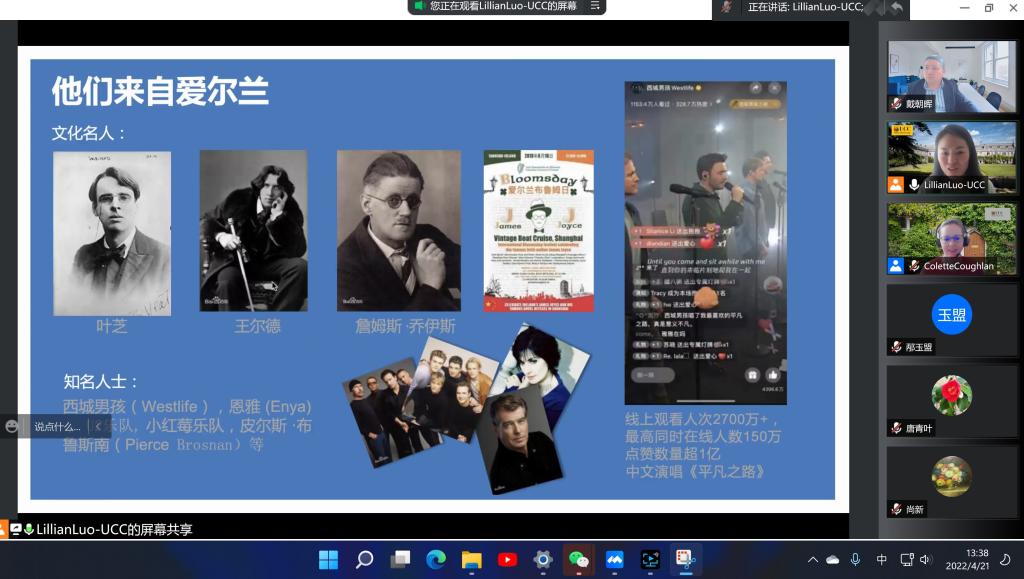This screenshot has width=1024, height=579.
Task: Click the microphone icon in system tray
Action: 856,559
